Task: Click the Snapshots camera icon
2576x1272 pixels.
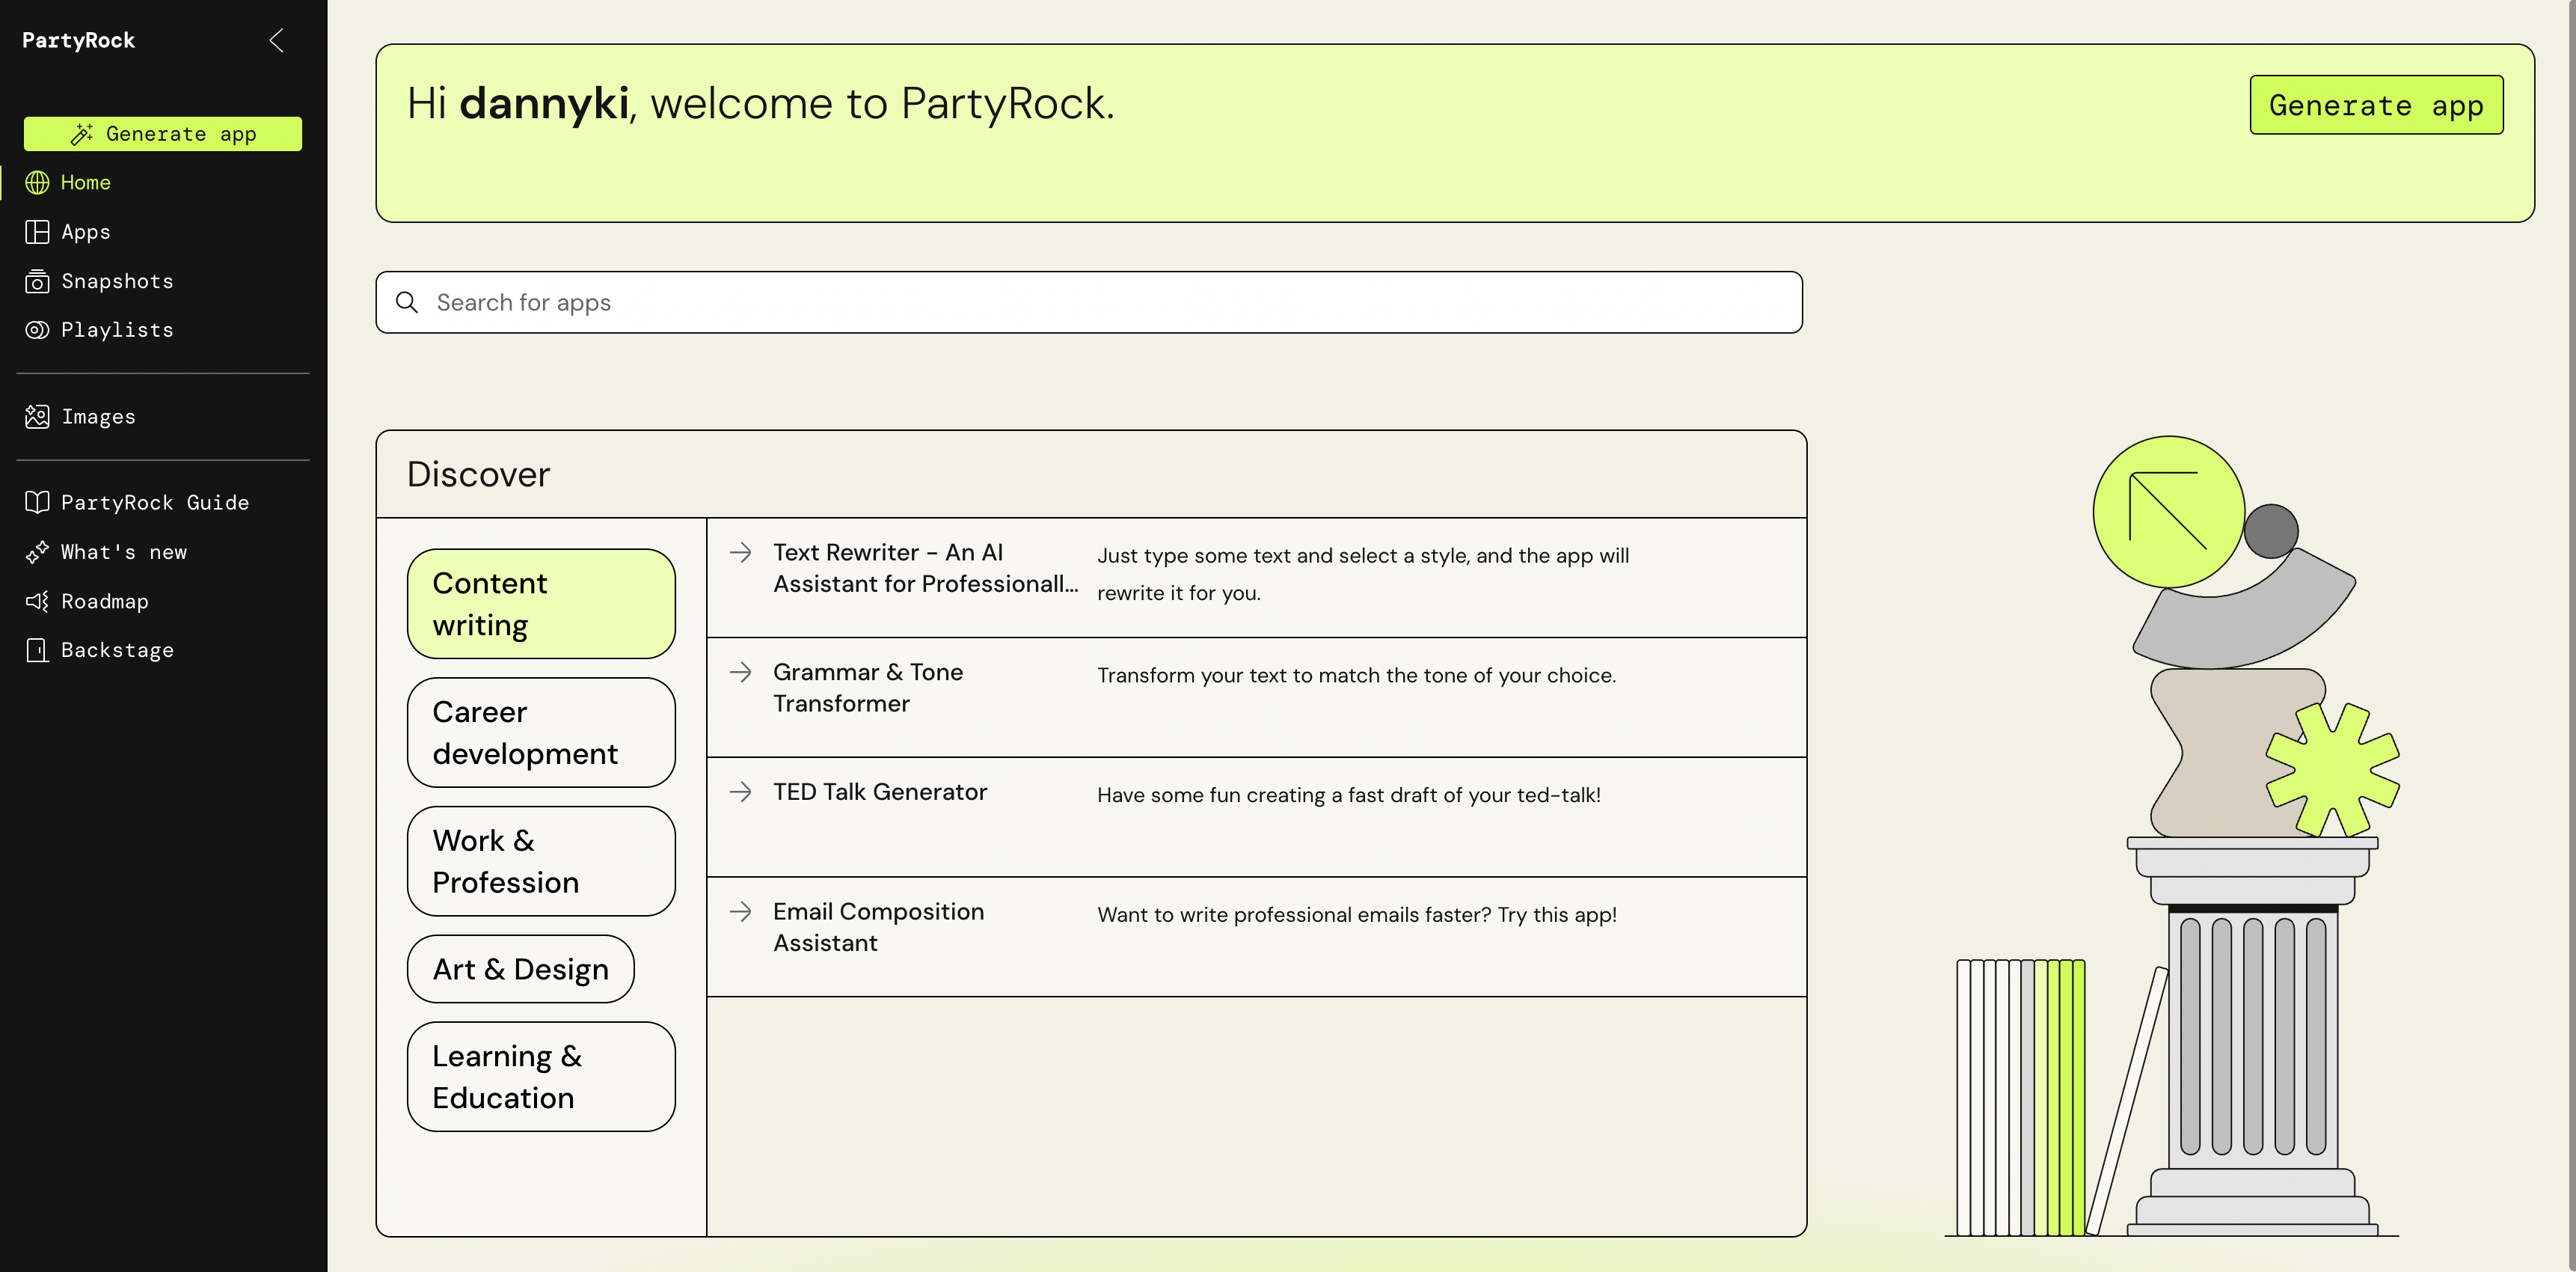Action: click(37, 281)
